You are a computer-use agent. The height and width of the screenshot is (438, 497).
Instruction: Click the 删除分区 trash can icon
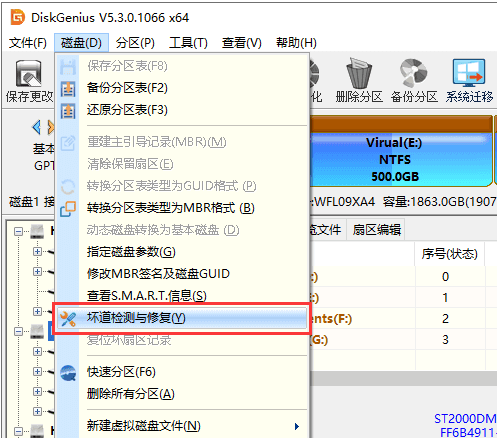359,74
